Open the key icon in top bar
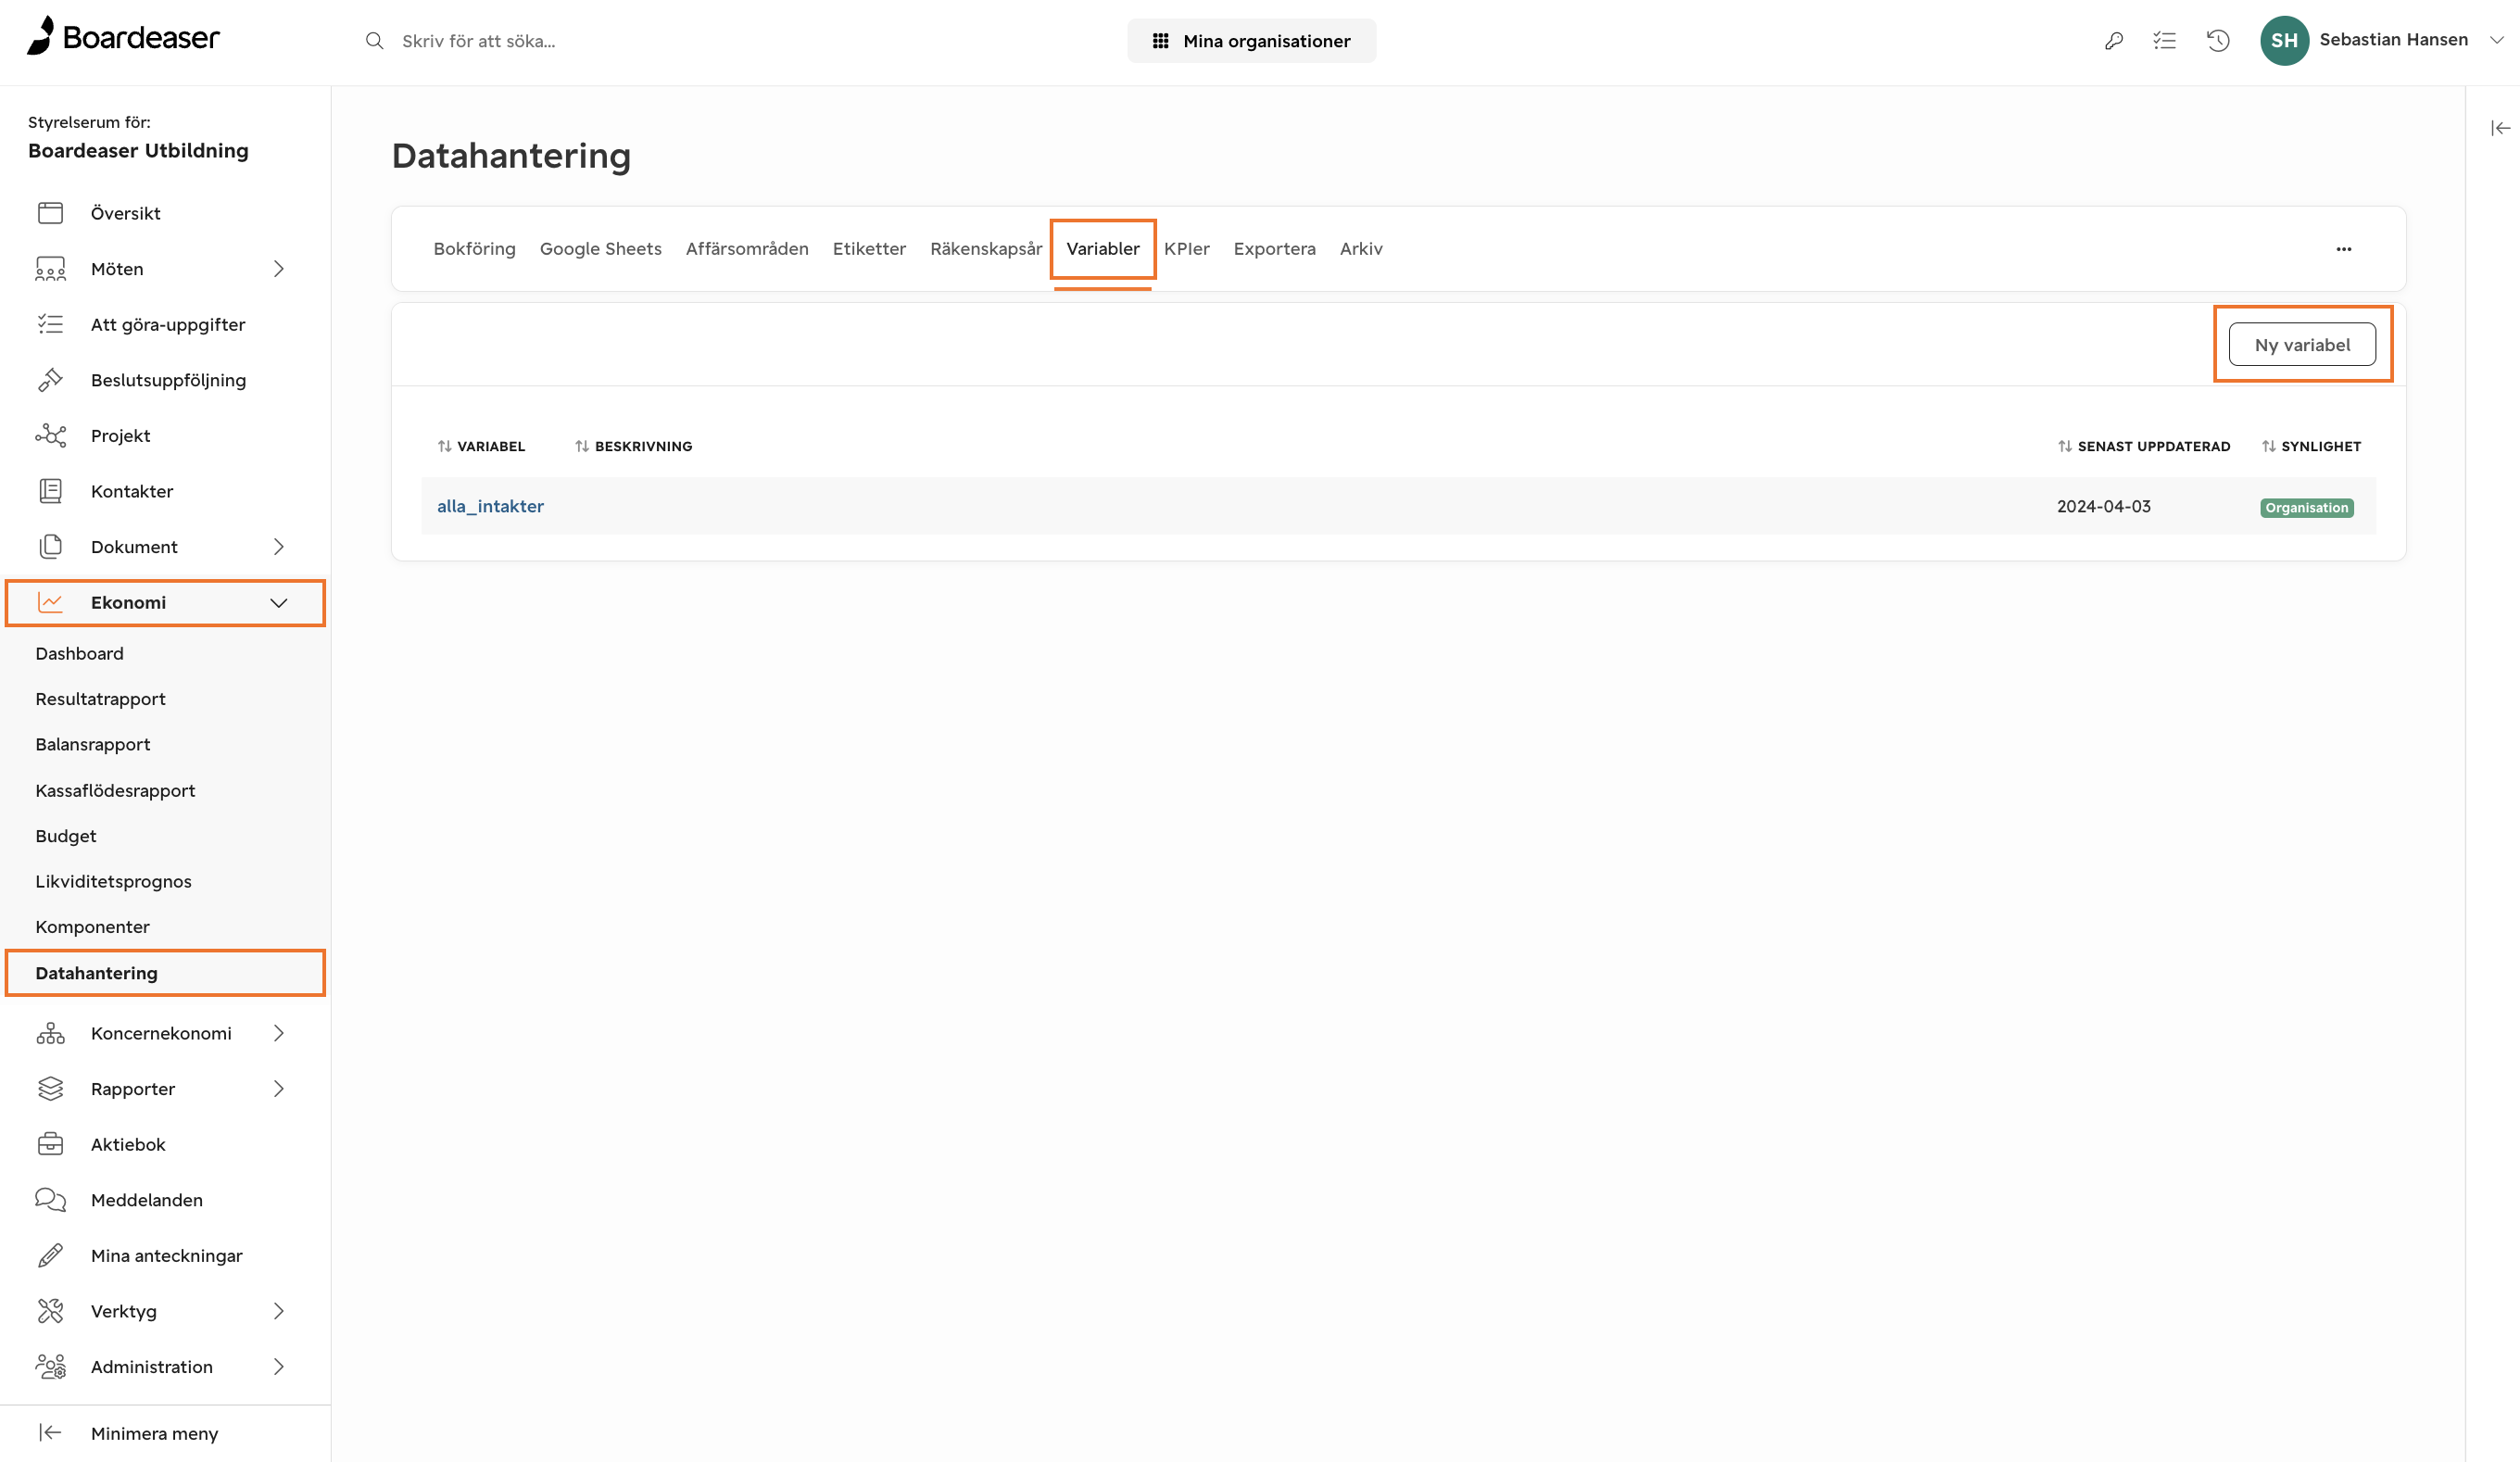 (2113, 41)
